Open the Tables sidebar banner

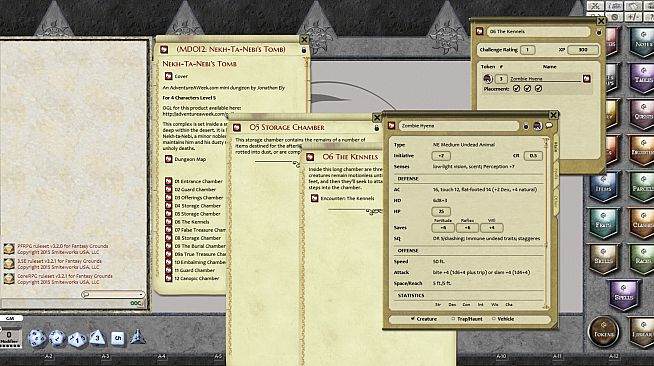pyautogui.click(x=642, y=78)
